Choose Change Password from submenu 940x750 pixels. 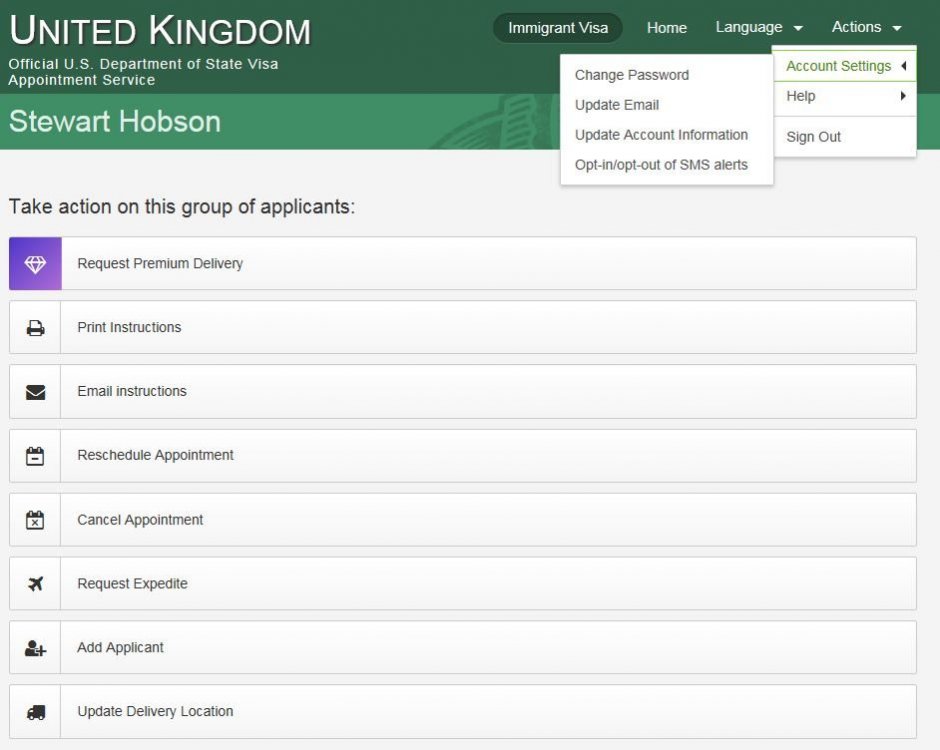point(631,75)
